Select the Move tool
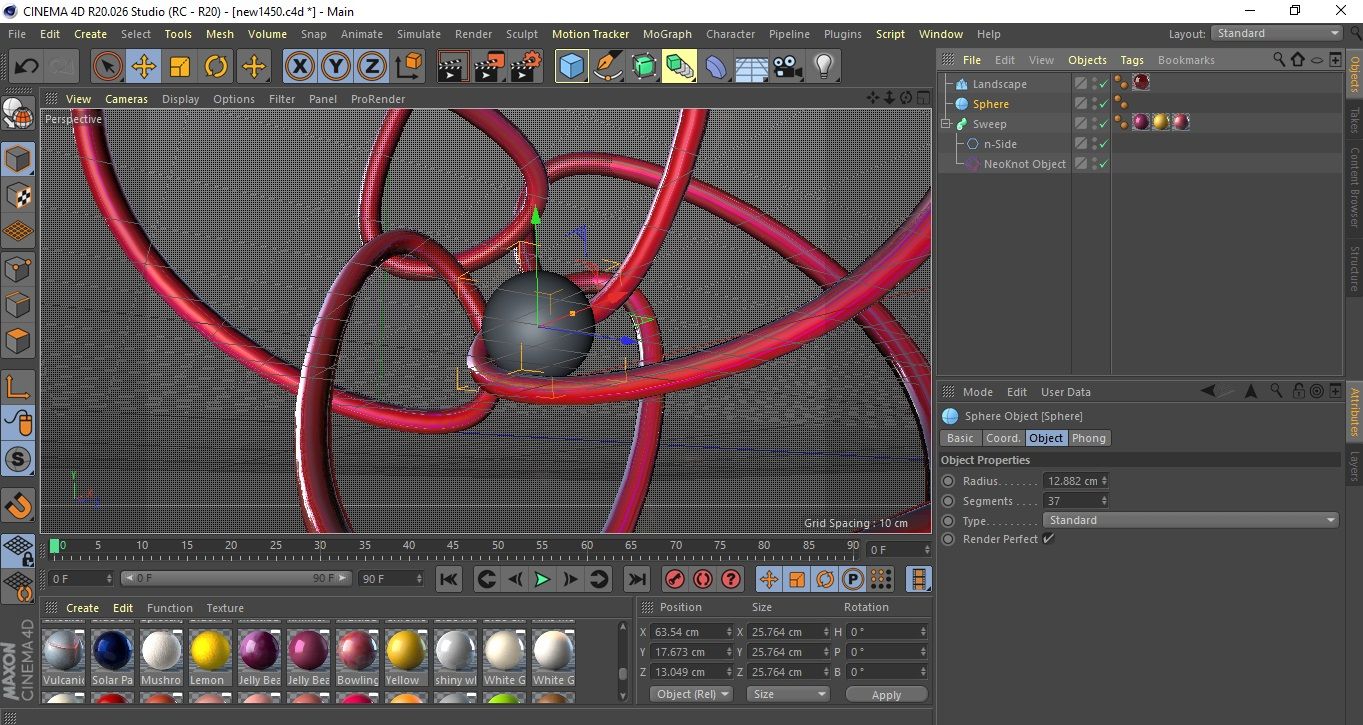The width and height of the screenshot is (1363, 725). click(x=143, y=67)
